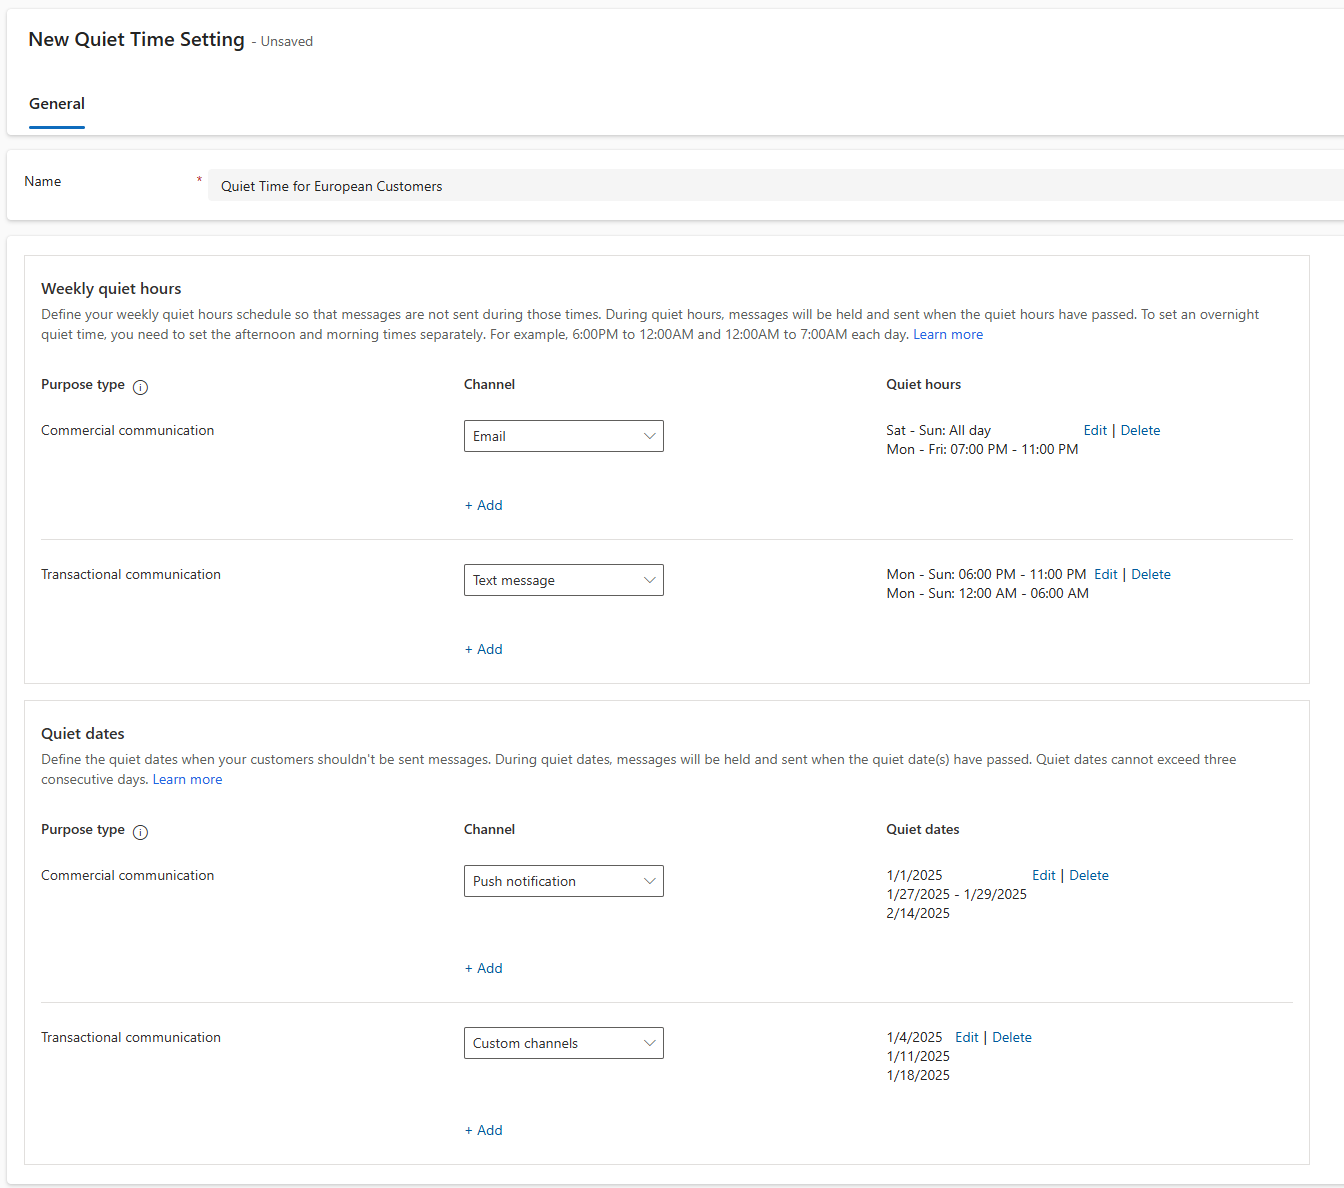Expand the Custom channels dropdown
The image size is (1344, 1188).
coord(563,1043)
